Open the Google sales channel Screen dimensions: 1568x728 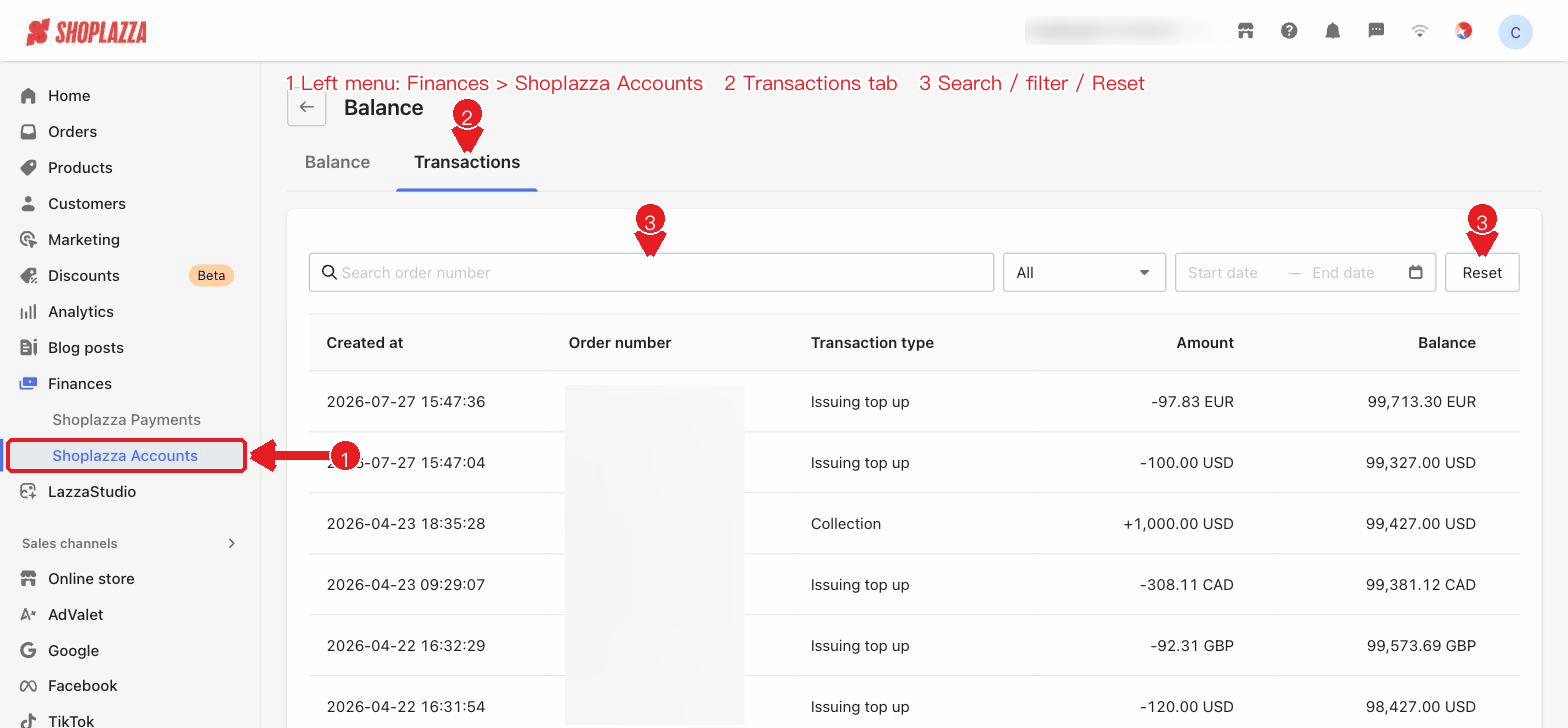(x=73, y=651)
